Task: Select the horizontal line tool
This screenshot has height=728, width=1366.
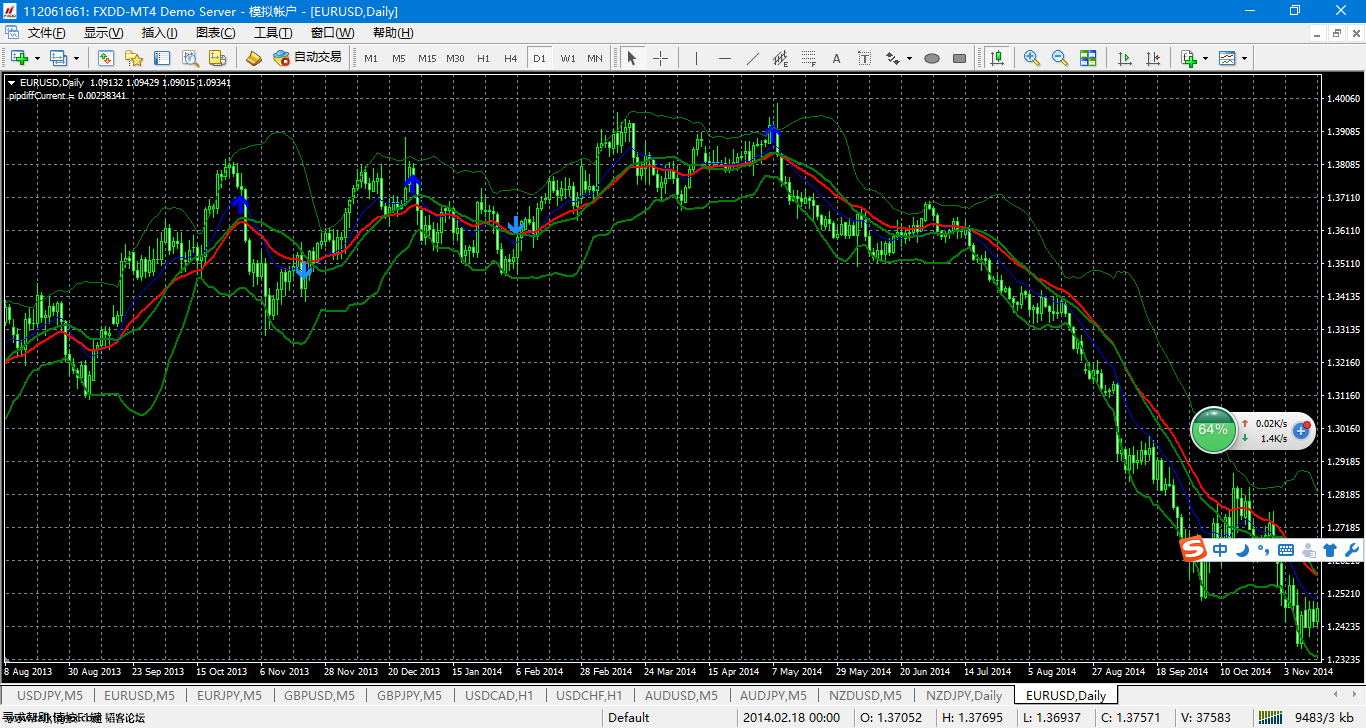Action: click(725, 58)
